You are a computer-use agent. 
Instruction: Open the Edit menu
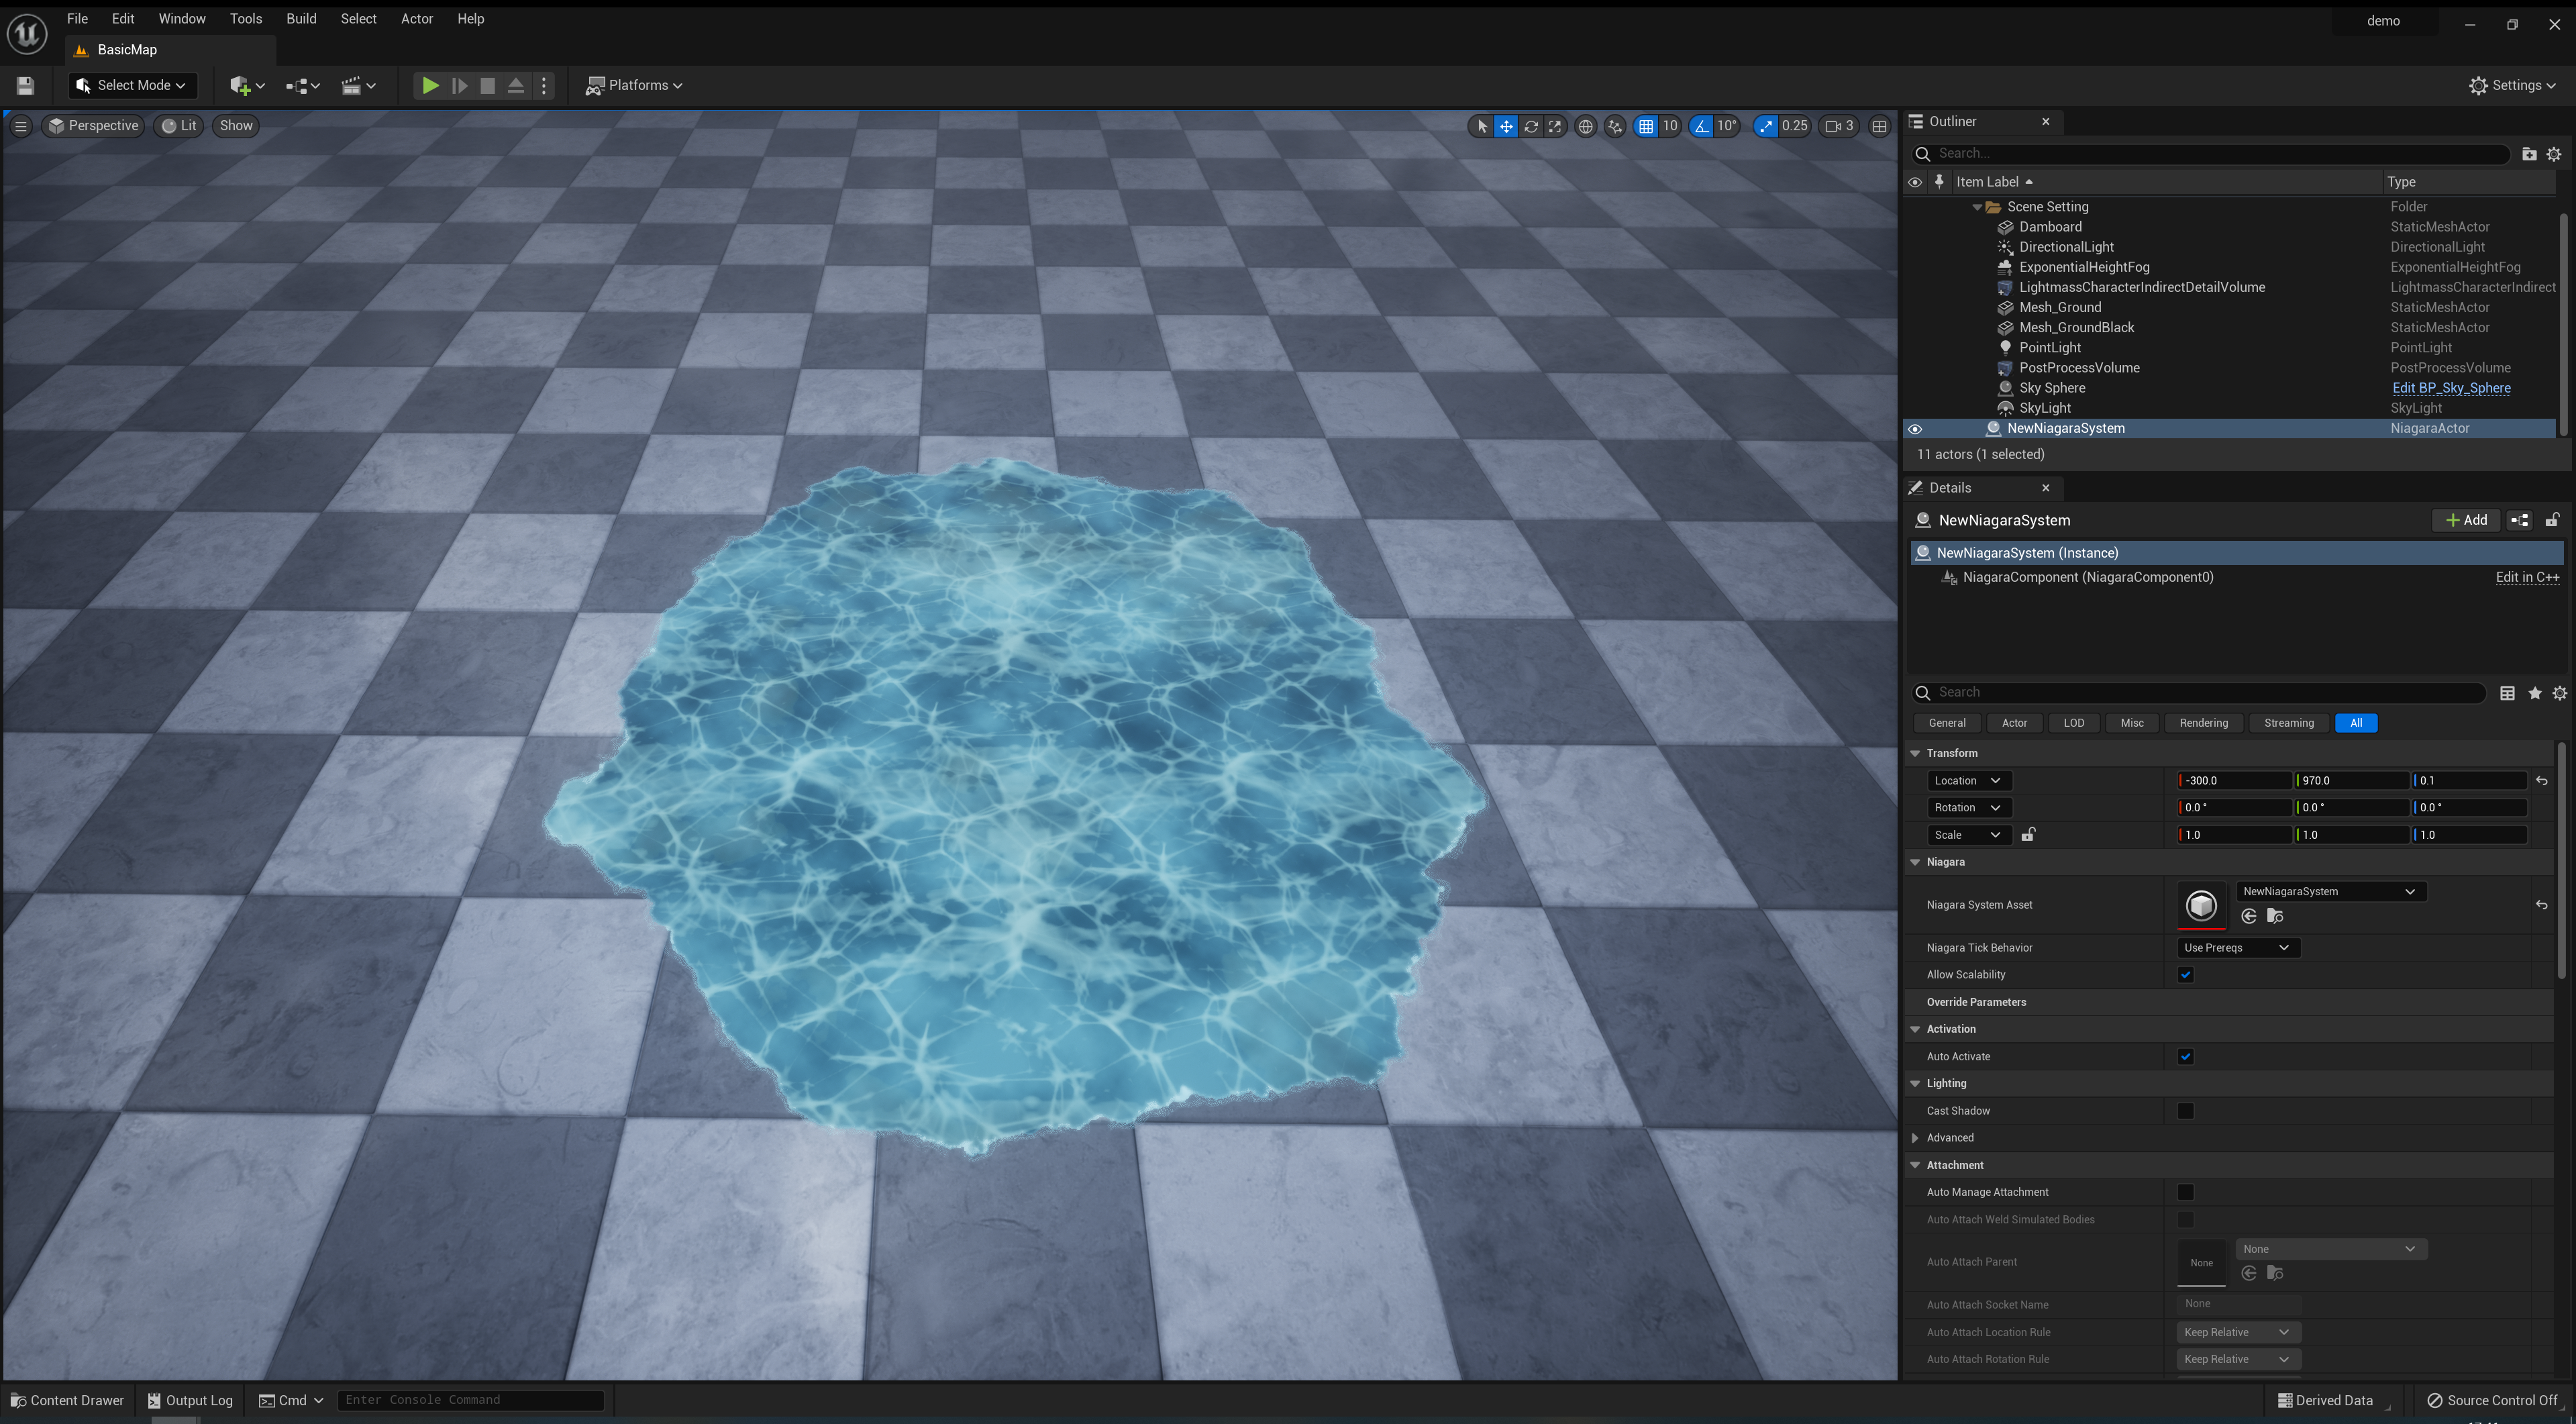click(x=123, y=19)
